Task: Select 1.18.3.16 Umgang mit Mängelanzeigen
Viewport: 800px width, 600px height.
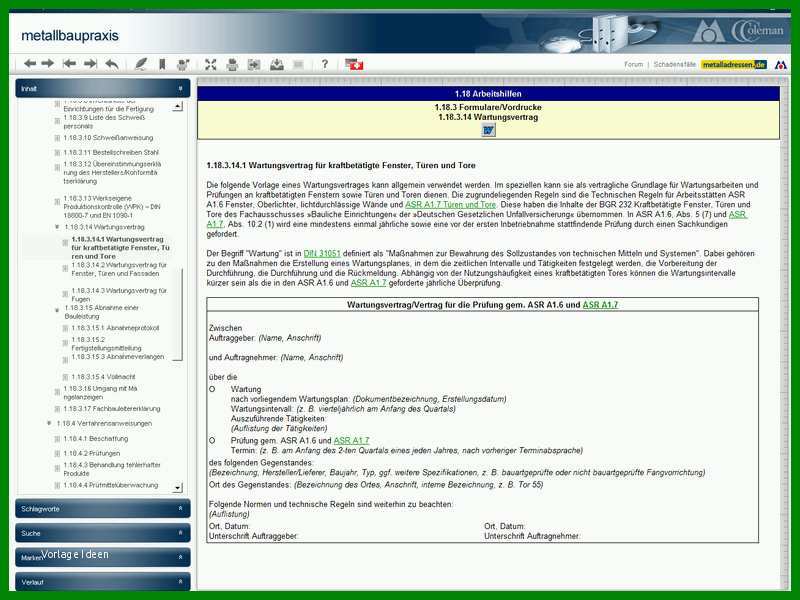Action: point(100,392)
